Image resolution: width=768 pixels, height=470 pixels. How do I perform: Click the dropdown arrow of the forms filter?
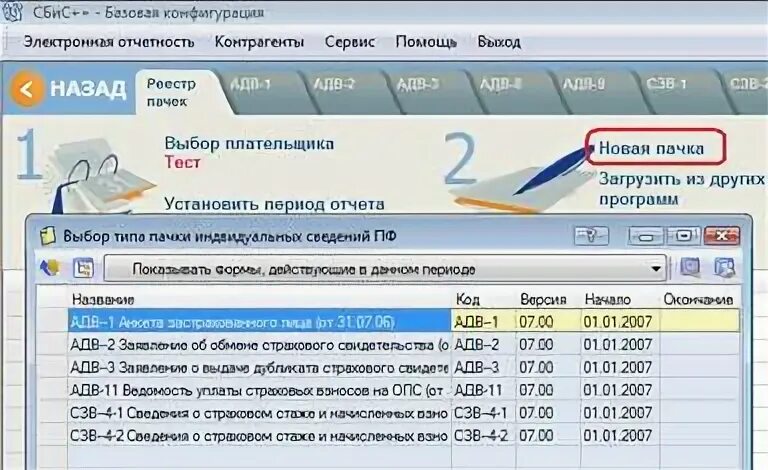coord(655,269)
